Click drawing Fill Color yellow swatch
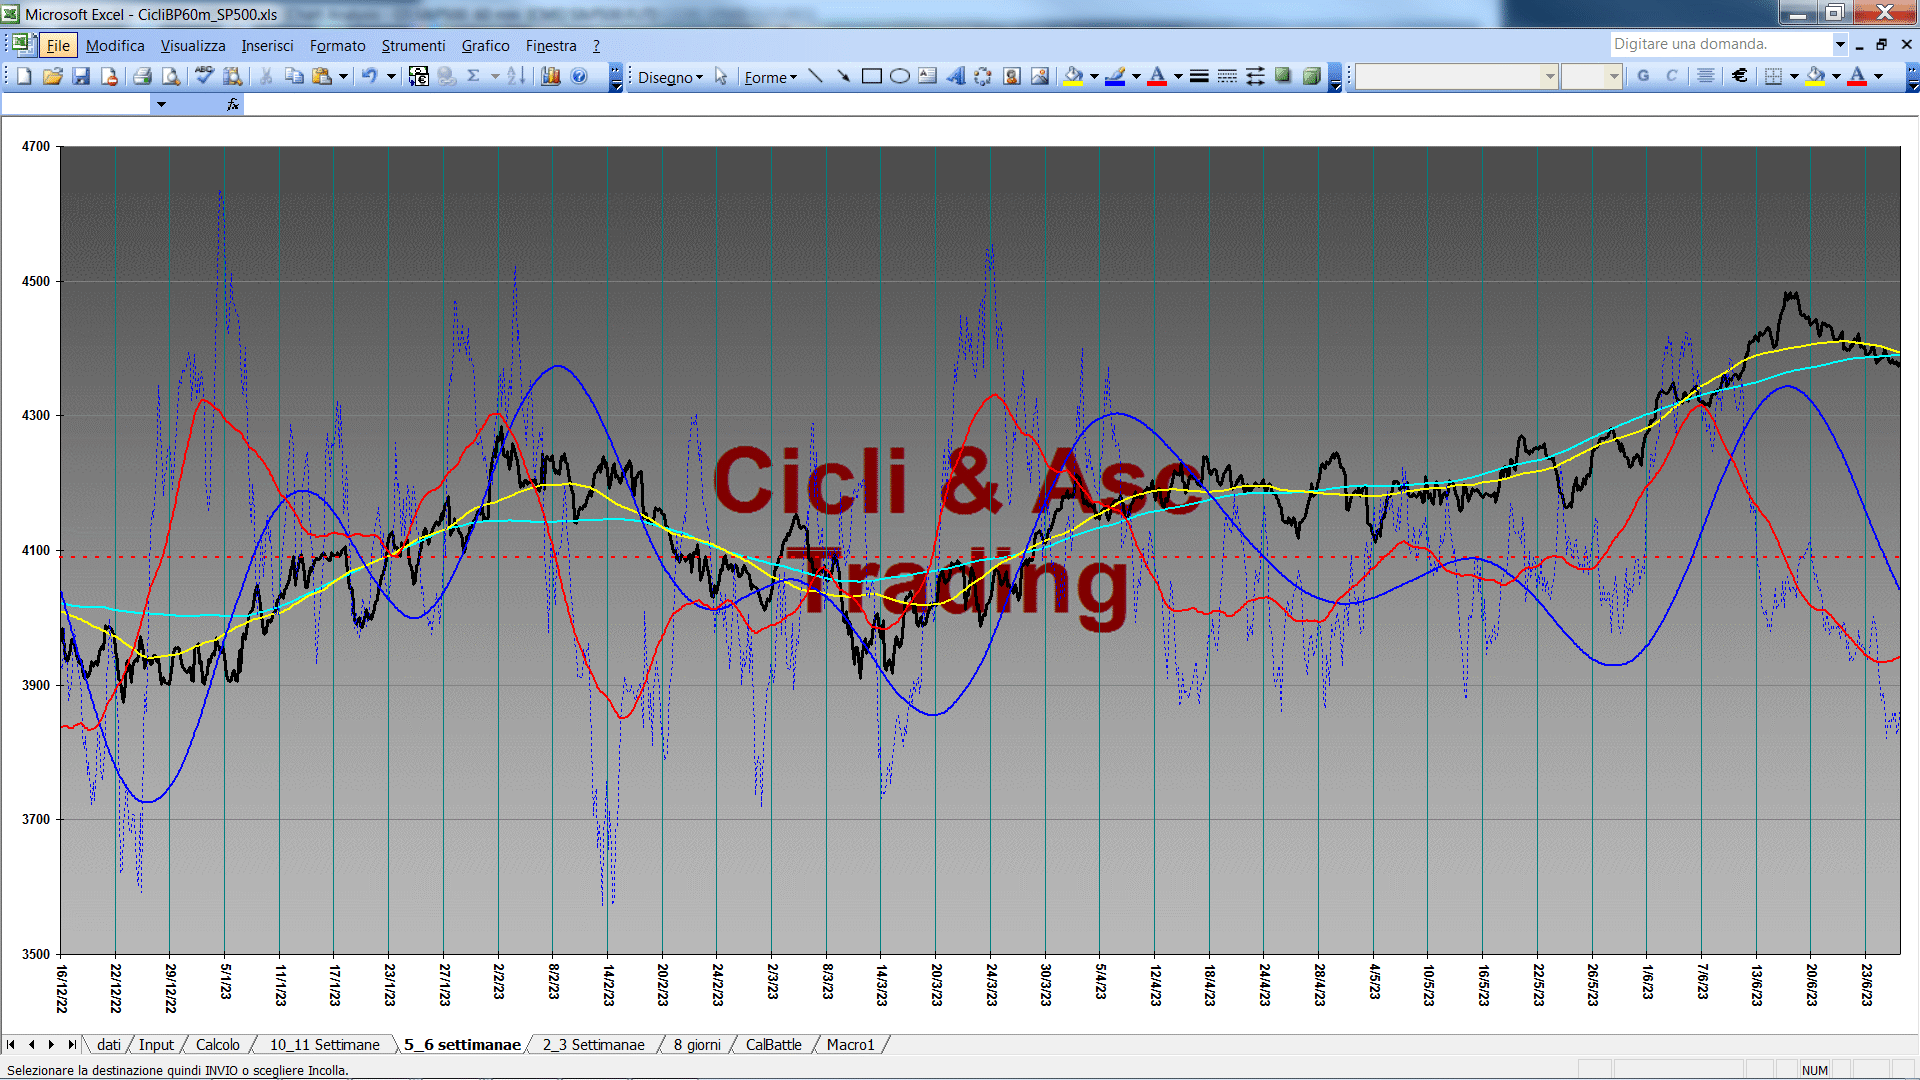 (x=1074, y=76)
